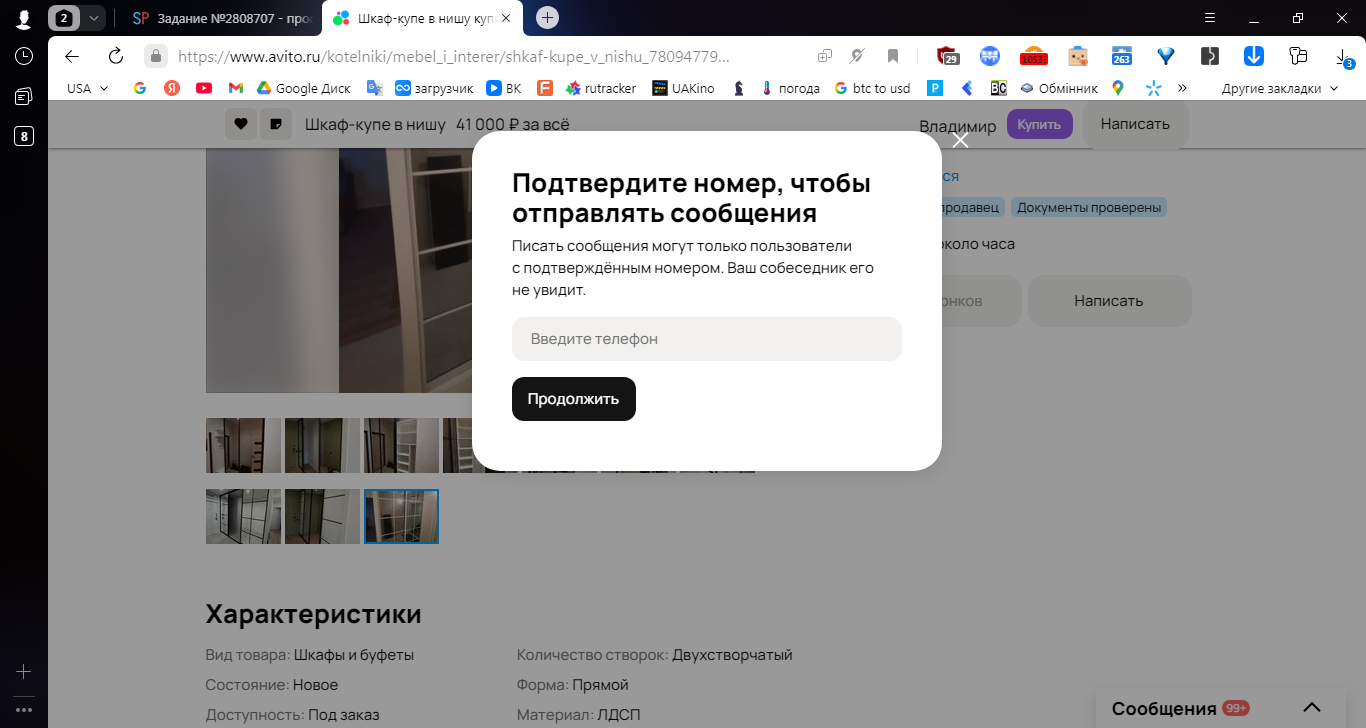The width and height of the screenshot is (1366, 728).
Task: Open the chess knight bookmark icon
Action: coord(739,88)
